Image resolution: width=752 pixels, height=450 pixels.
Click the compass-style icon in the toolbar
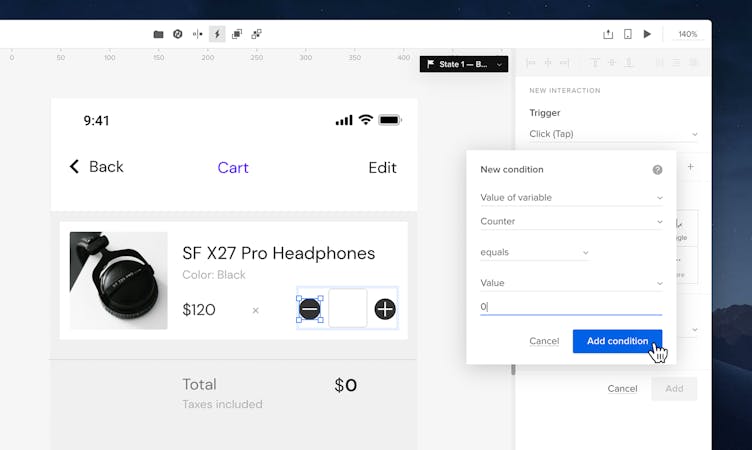178,34
